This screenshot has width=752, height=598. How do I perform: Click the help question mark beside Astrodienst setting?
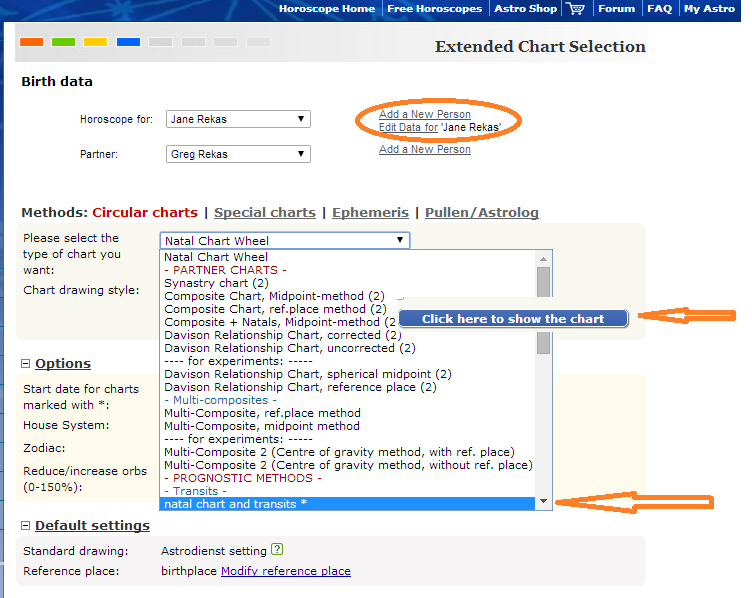(x=277, y=550)
